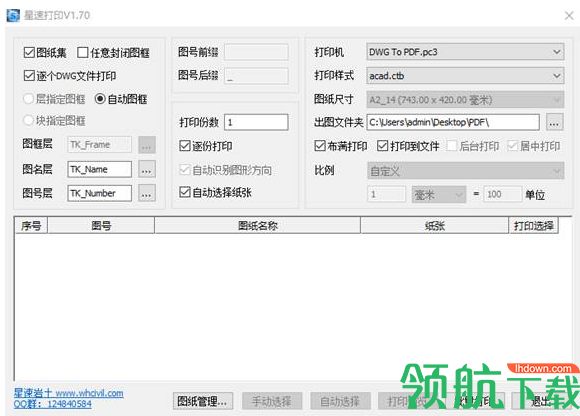Screen dimensions: 580x416
Task: Click the 手动选择 button
Action: pyautogui.click(x=272, y=401)
